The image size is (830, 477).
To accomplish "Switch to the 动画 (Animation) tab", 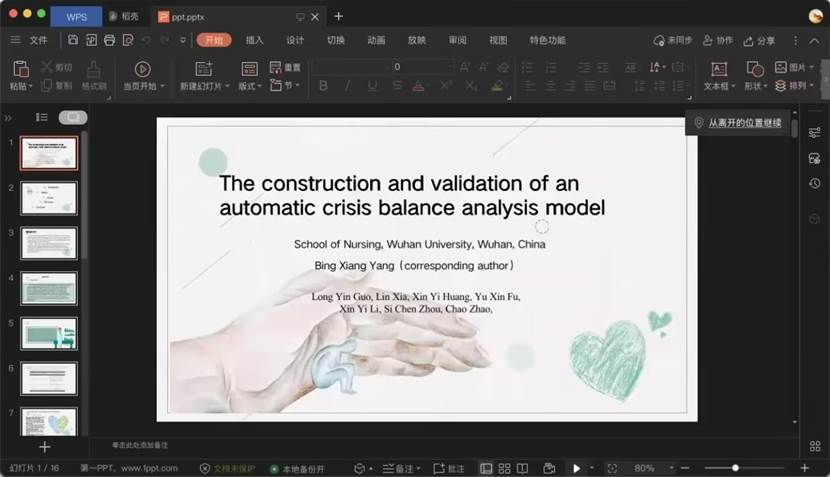I will pyautogui.click(x=376, y=40).
